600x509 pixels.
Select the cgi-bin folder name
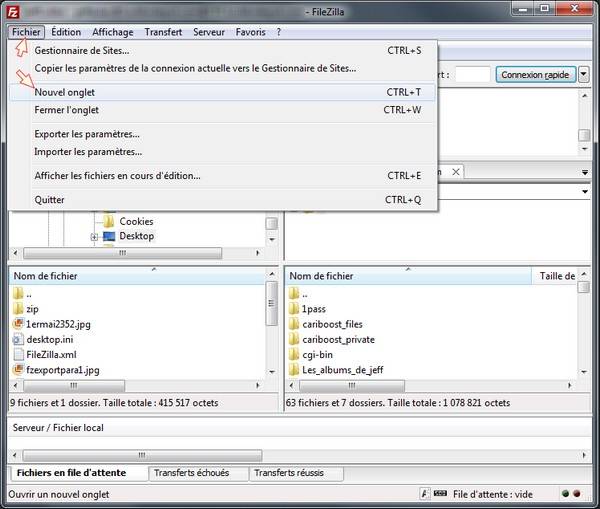(x=317, y=354)
